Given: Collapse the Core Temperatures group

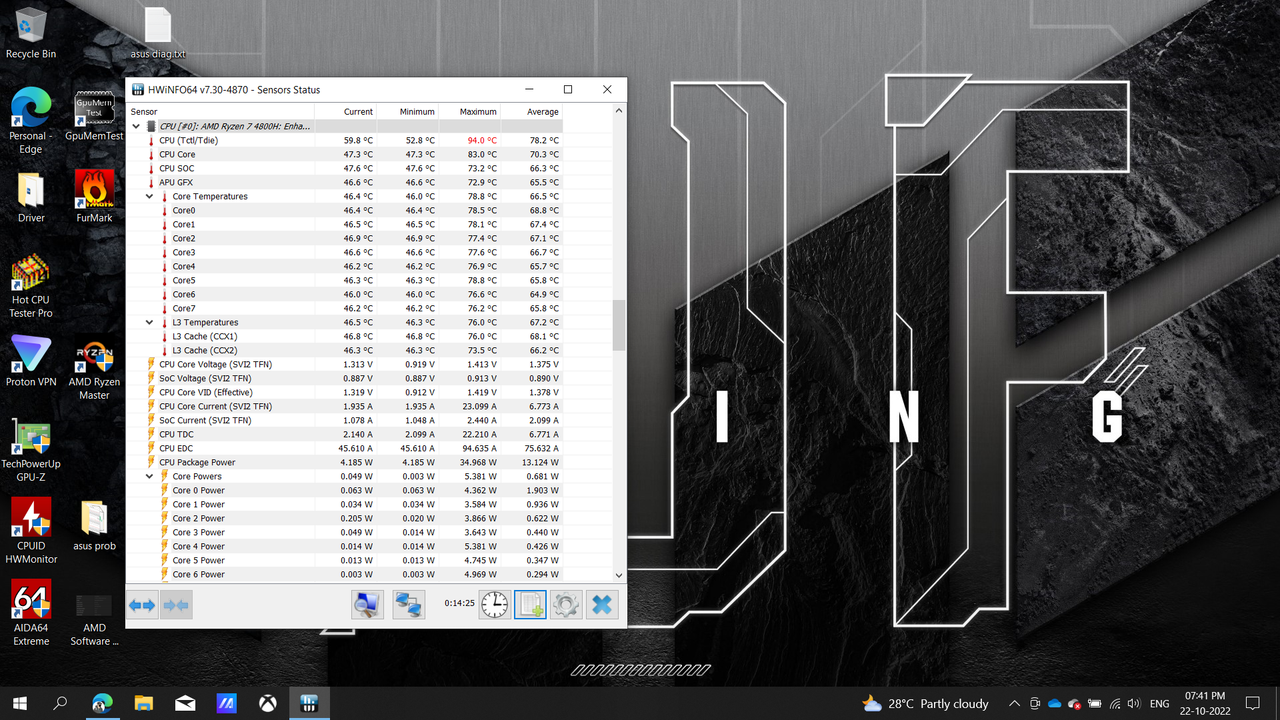Looking at the screenshot, I should (x=149, y=197).
